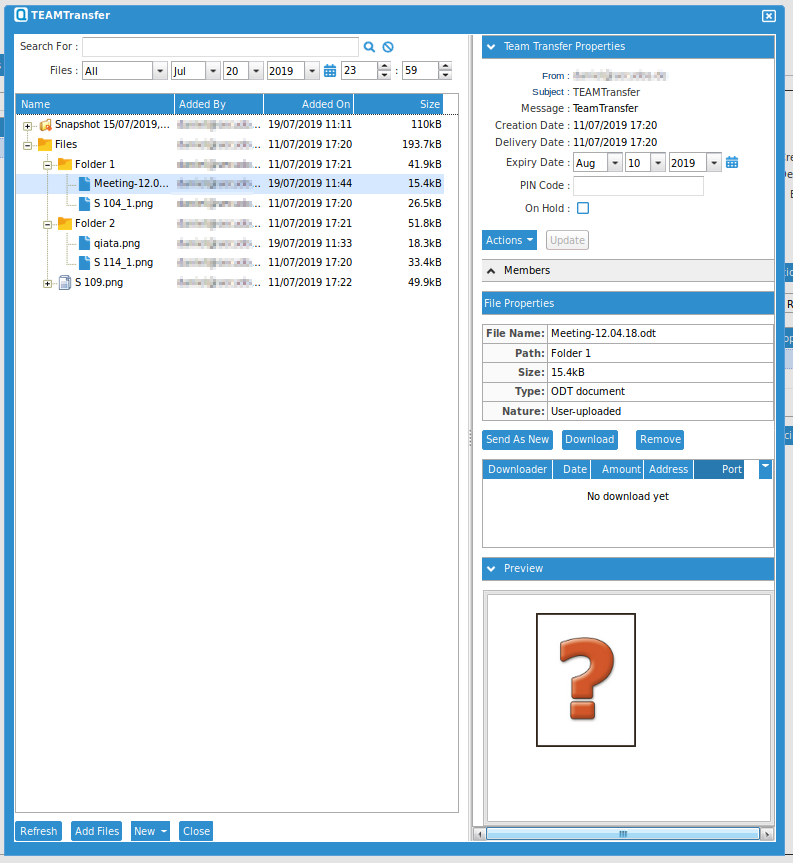
Task: Click the Meeting-12.0 file icon
Action: pos(84,183)
